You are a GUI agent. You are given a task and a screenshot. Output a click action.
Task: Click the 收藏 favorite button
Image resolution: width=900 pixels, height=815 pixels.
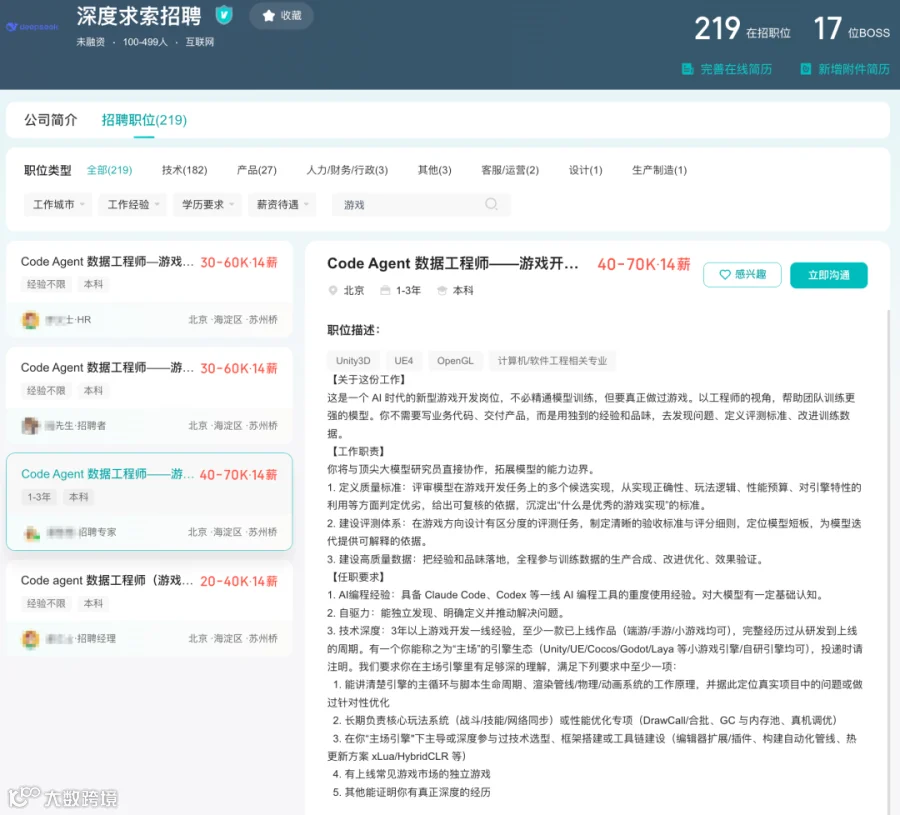(281, 15)
